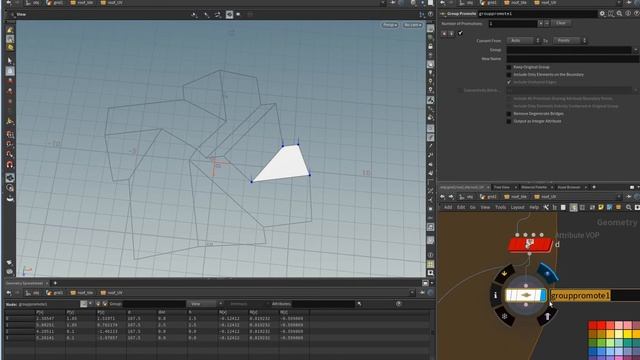640x360 pixels.
Task: Click the lock icon on viewport right toolbar
Action: 430,47
